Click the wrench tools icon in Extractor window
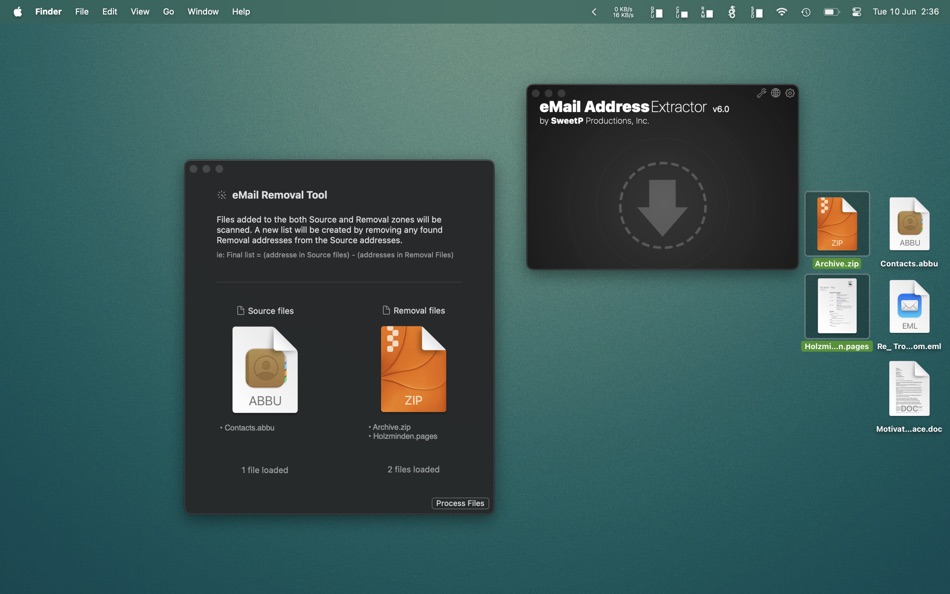950x594 pixels. coord(761,93)
